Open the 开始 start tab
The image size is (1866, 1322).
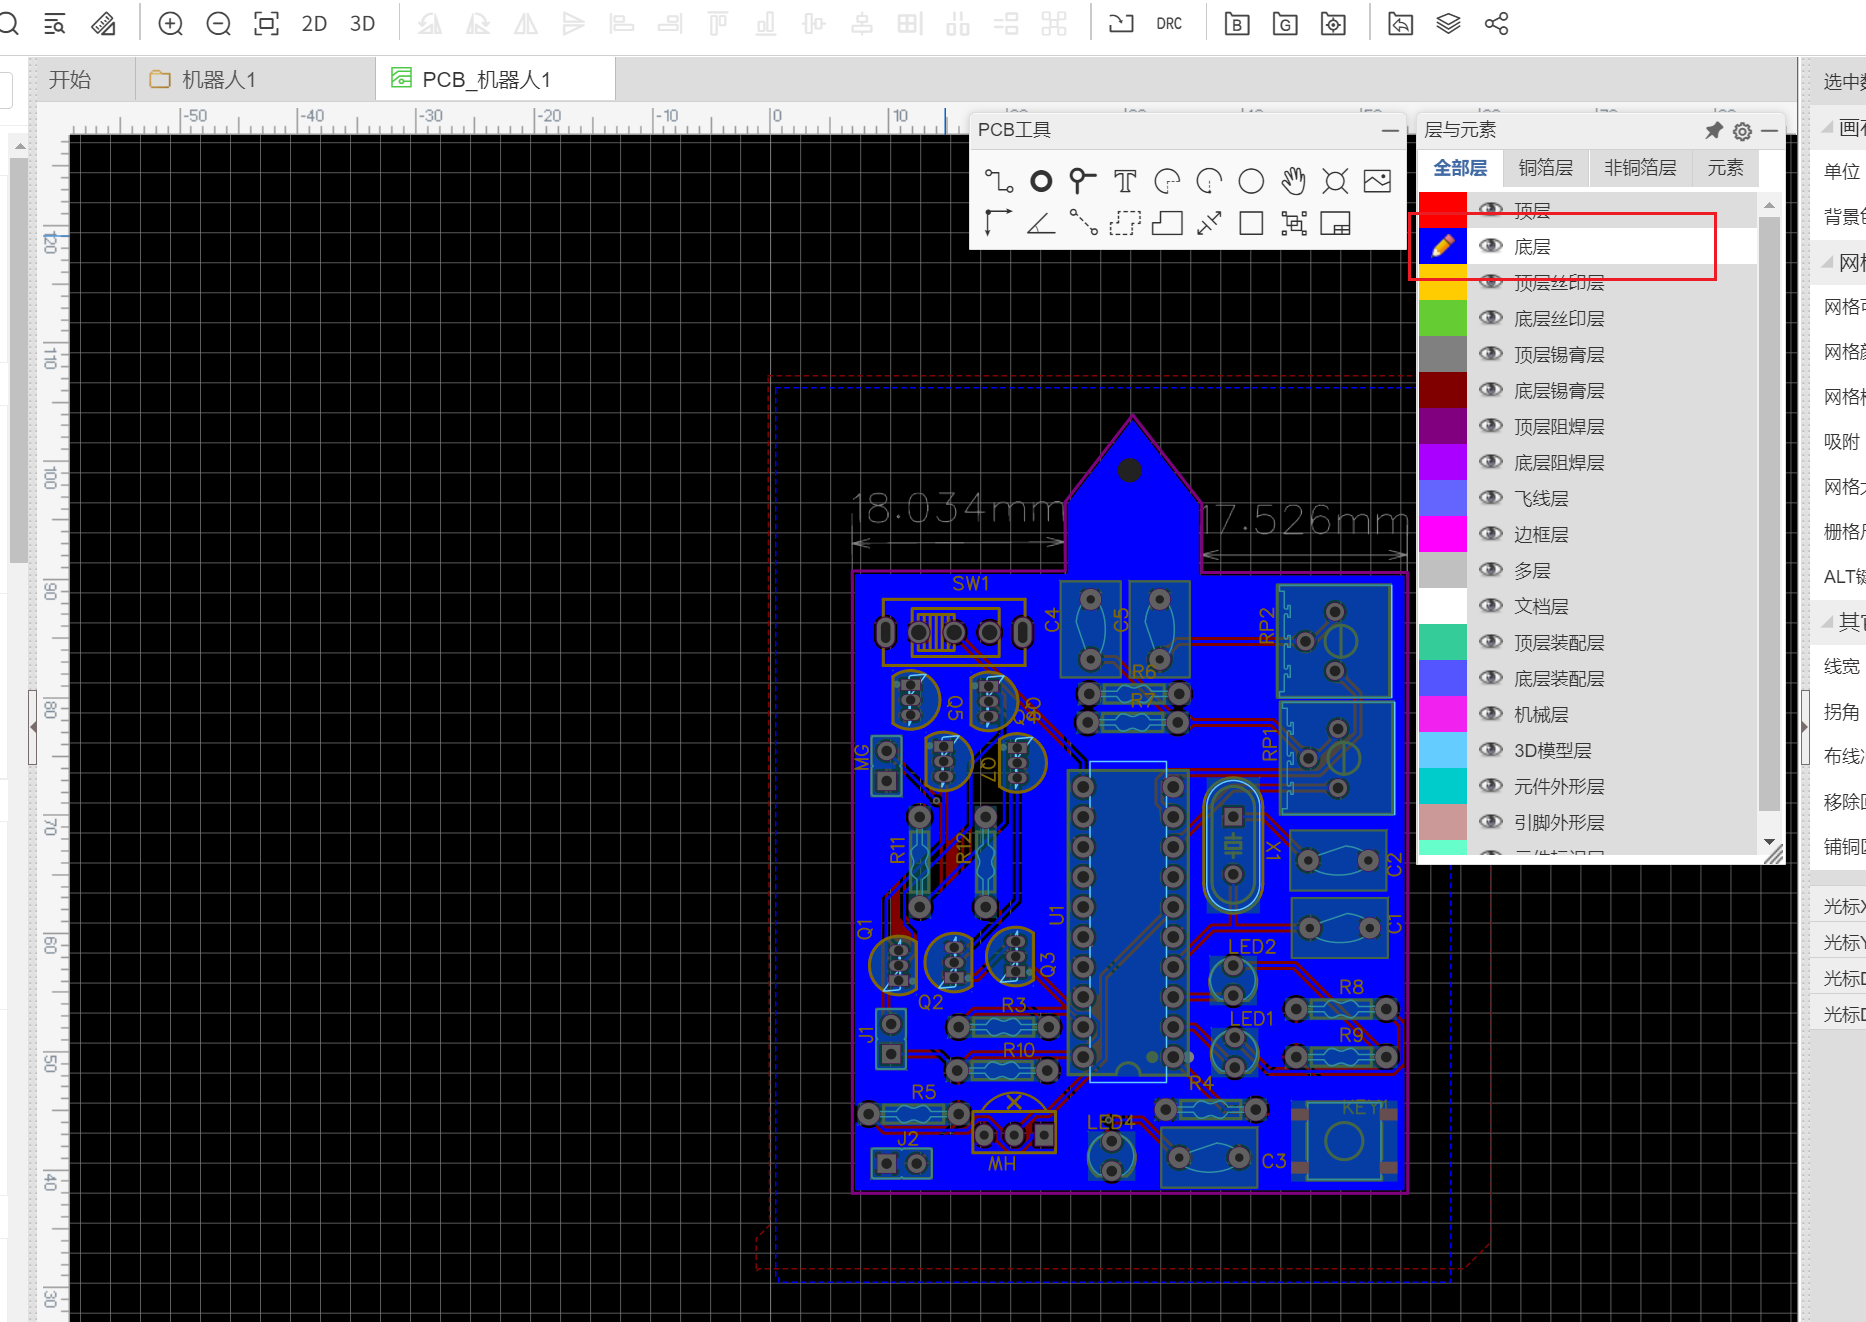[70, 79]
